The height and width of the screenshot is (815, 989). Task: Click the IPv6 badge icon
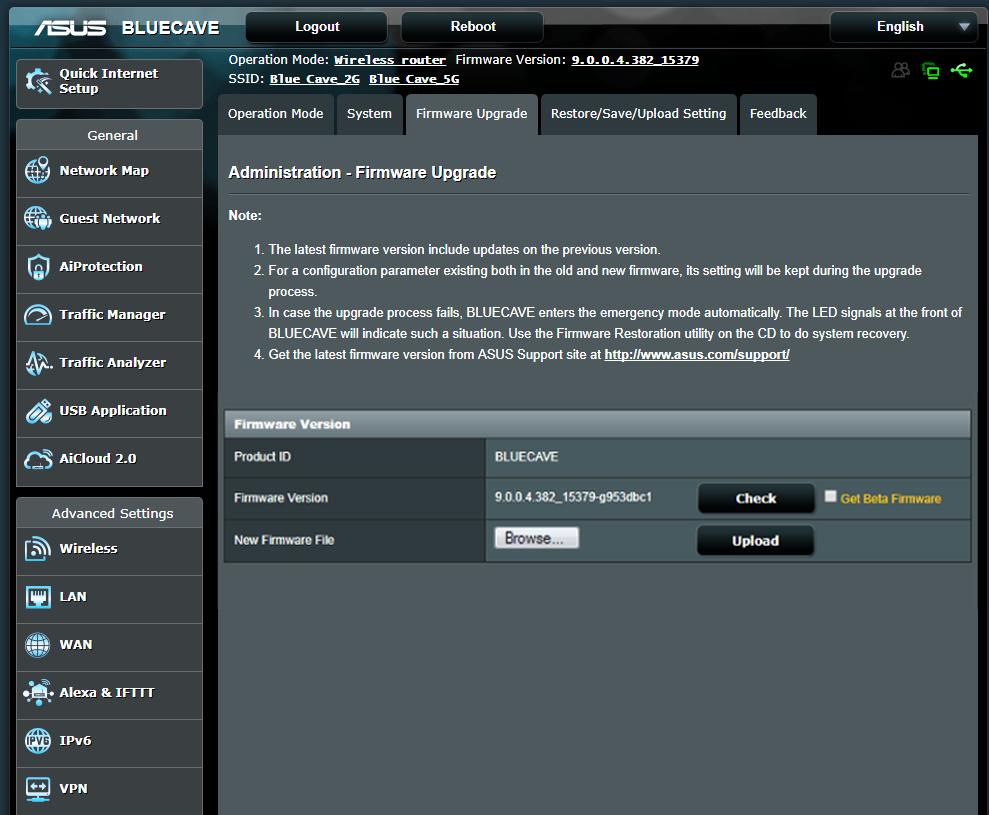pos(37,741)
